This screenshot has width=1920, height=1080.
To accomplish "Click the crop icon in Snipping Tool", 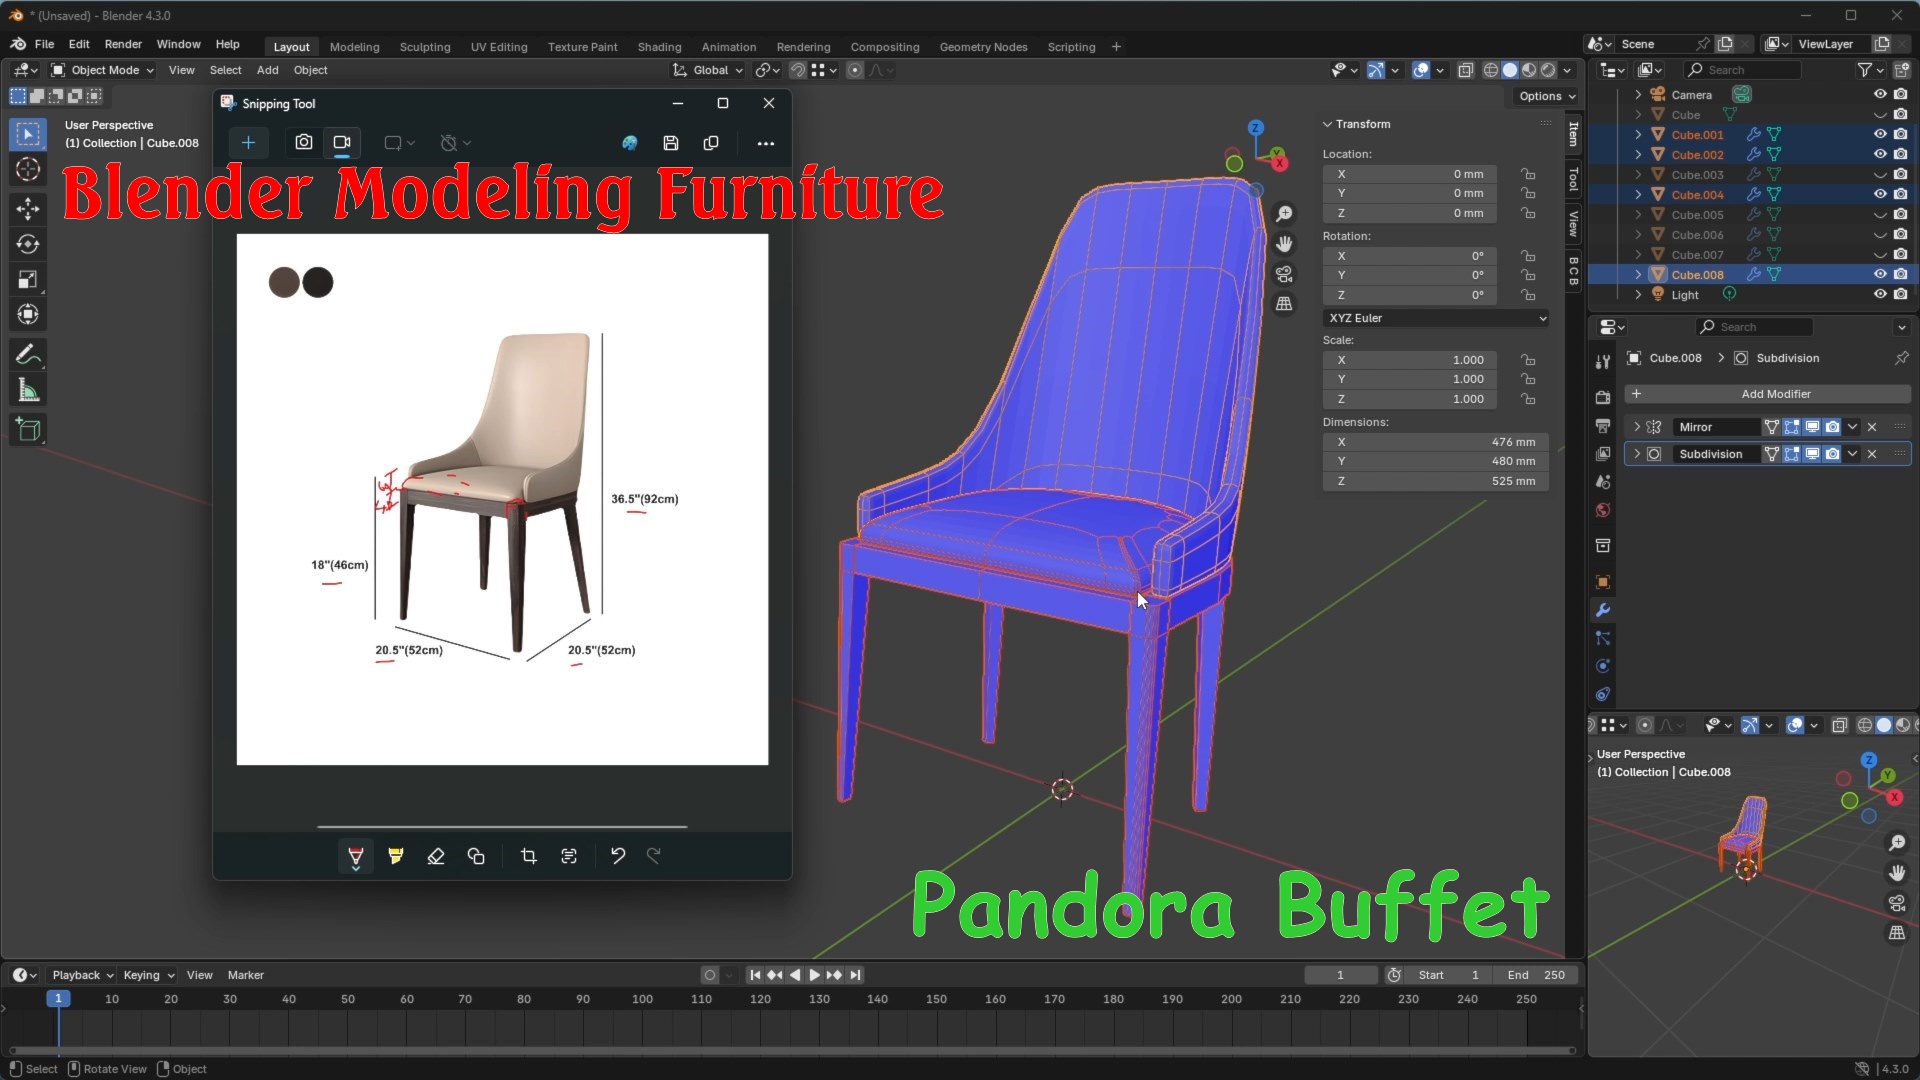I will (529, 856).
